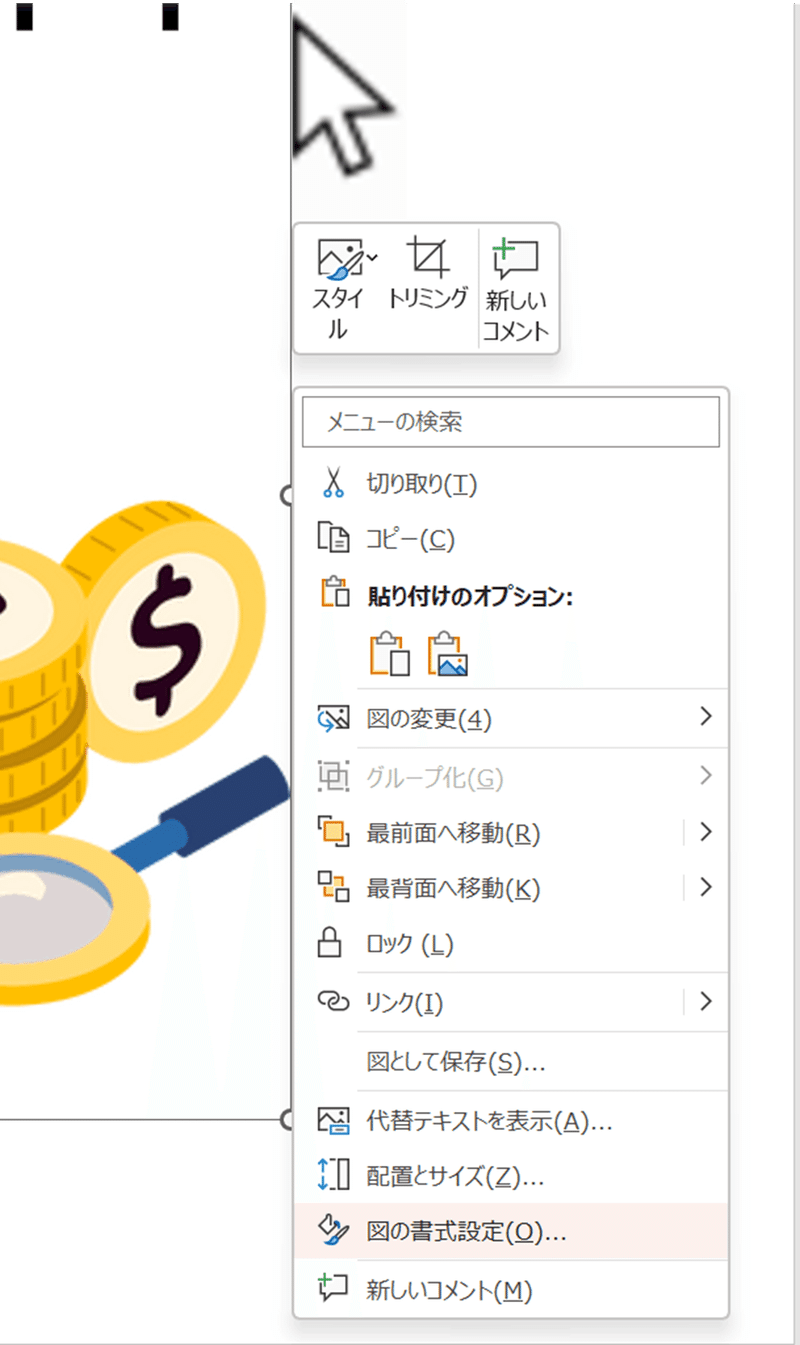Click the 配置とサイズ size icon

332,1176
